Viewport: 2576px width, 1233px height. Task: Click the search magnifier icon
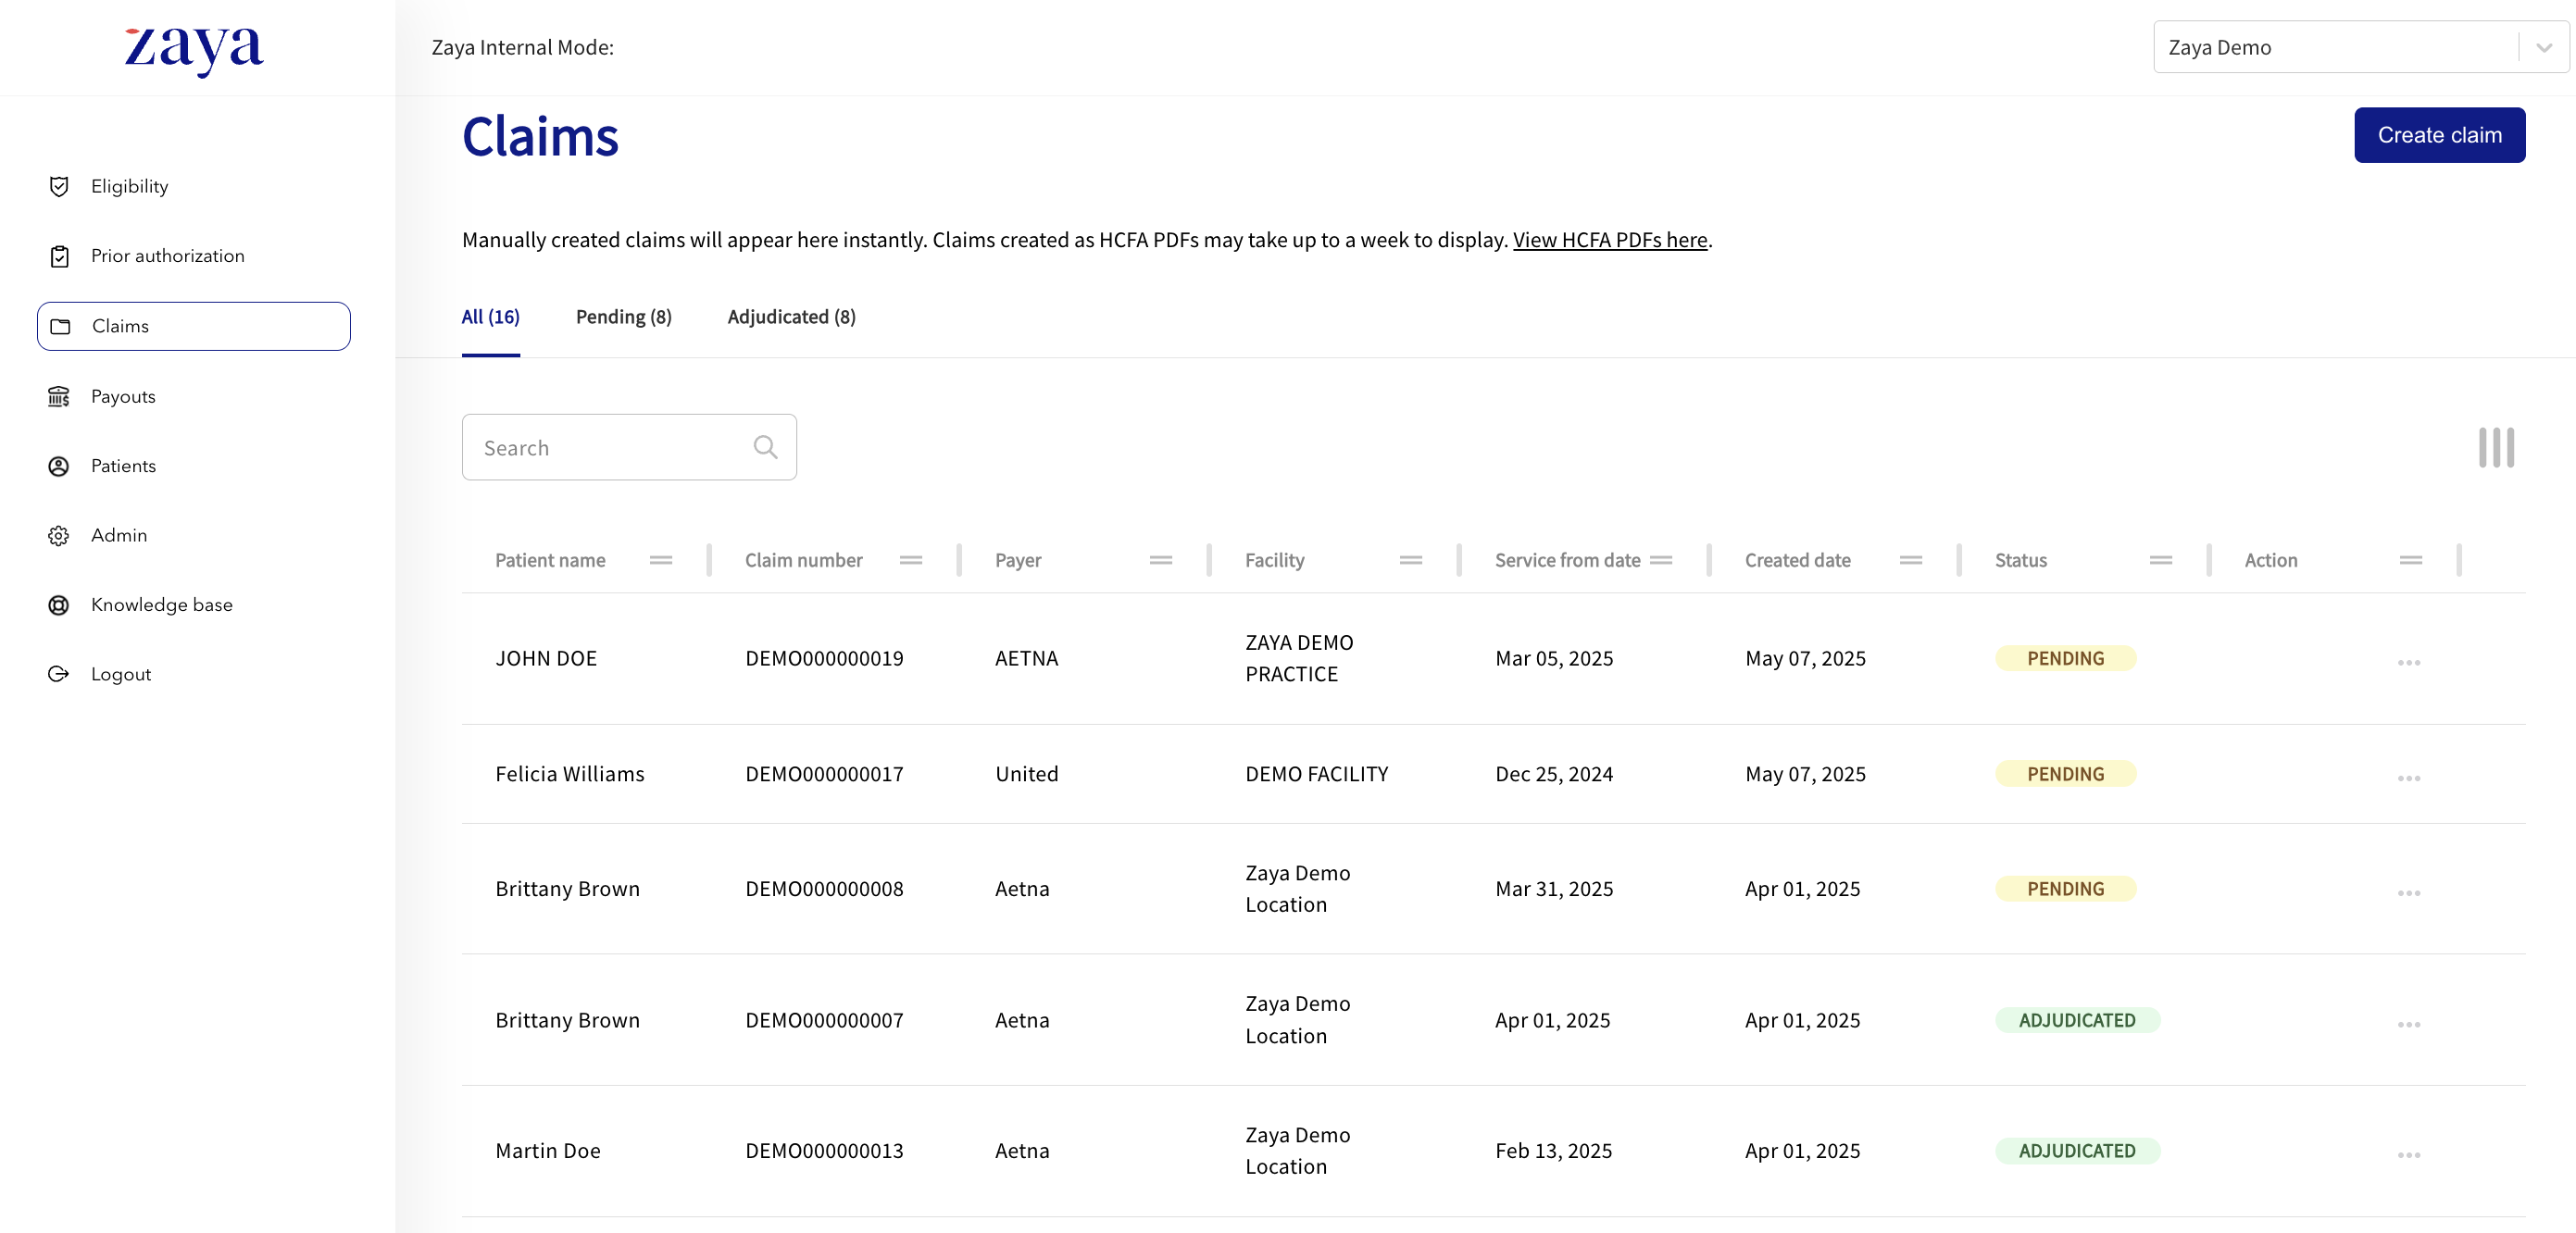[765, 447]
